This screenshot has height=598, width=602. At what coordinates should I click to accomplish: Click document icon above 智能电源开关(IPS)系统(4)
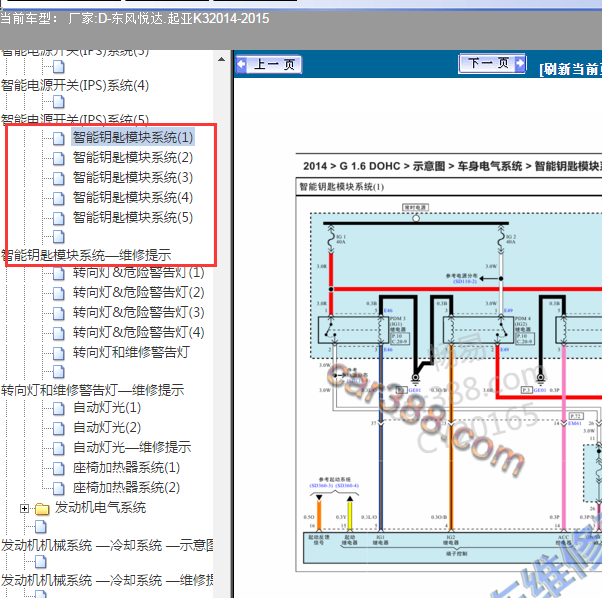tap(58, 67)
